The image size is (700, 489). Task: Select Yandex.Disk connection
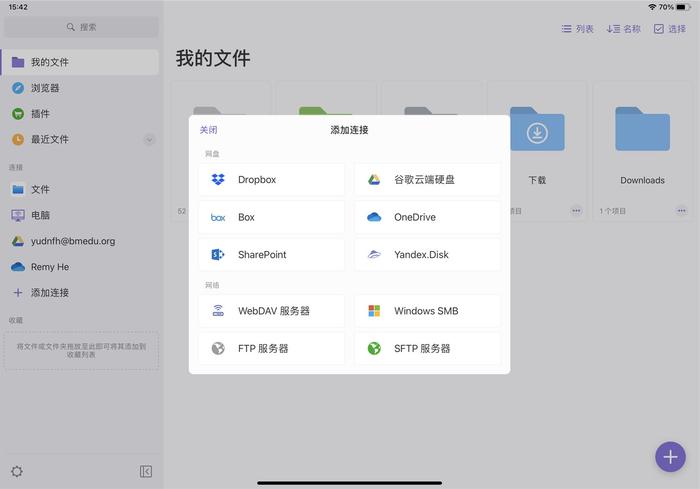pyautogui.click(x=427, y=255)
